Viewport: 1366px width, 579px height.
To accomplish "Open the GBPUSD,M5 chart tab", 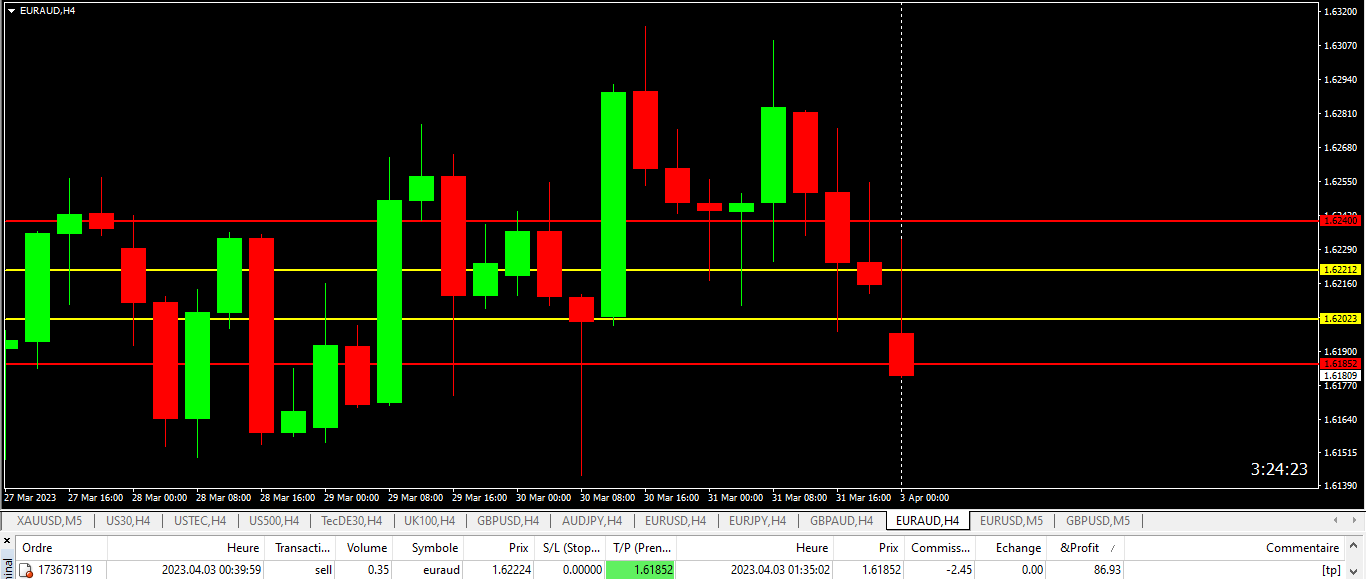I will [x=1097, y=521].
